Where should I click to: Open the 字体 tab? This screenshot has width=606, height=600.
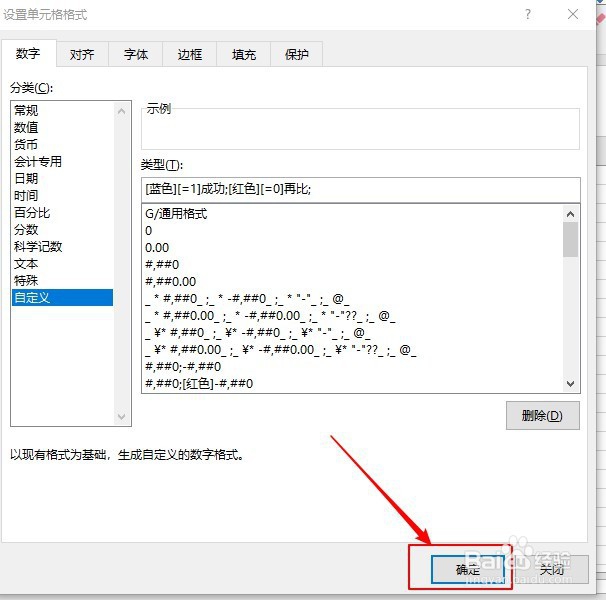point(136,55)
